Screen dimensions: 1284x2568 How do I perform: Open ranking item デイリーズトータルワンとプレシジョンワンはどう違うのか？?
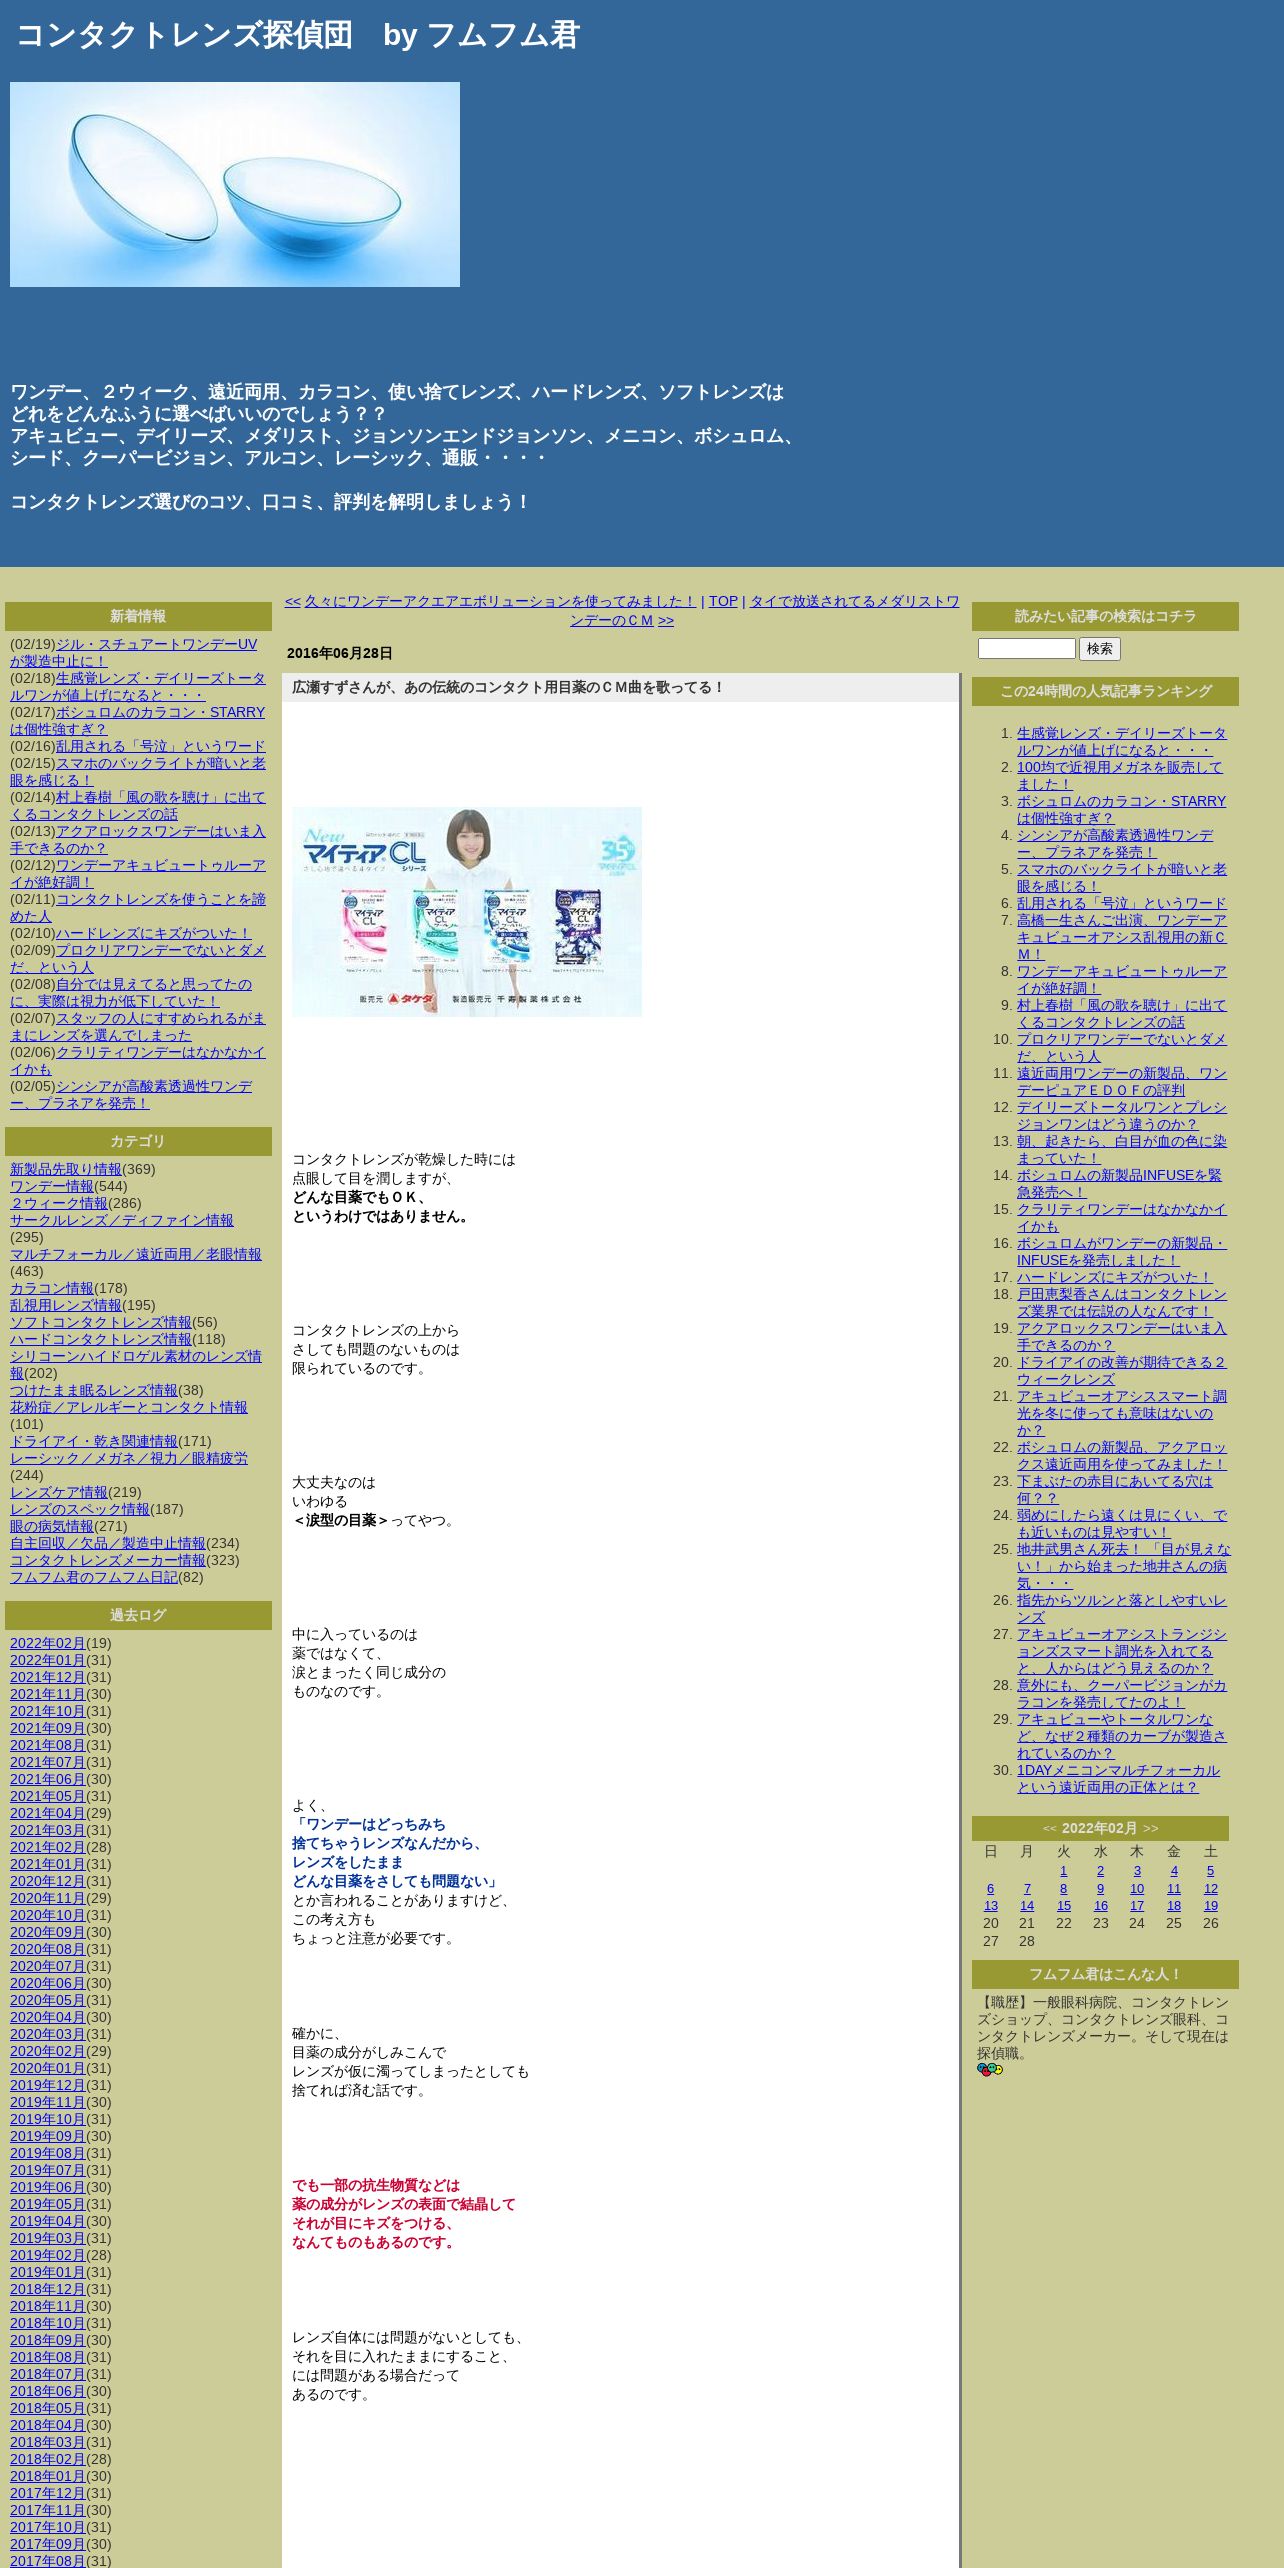[x=1122, y=1115]
